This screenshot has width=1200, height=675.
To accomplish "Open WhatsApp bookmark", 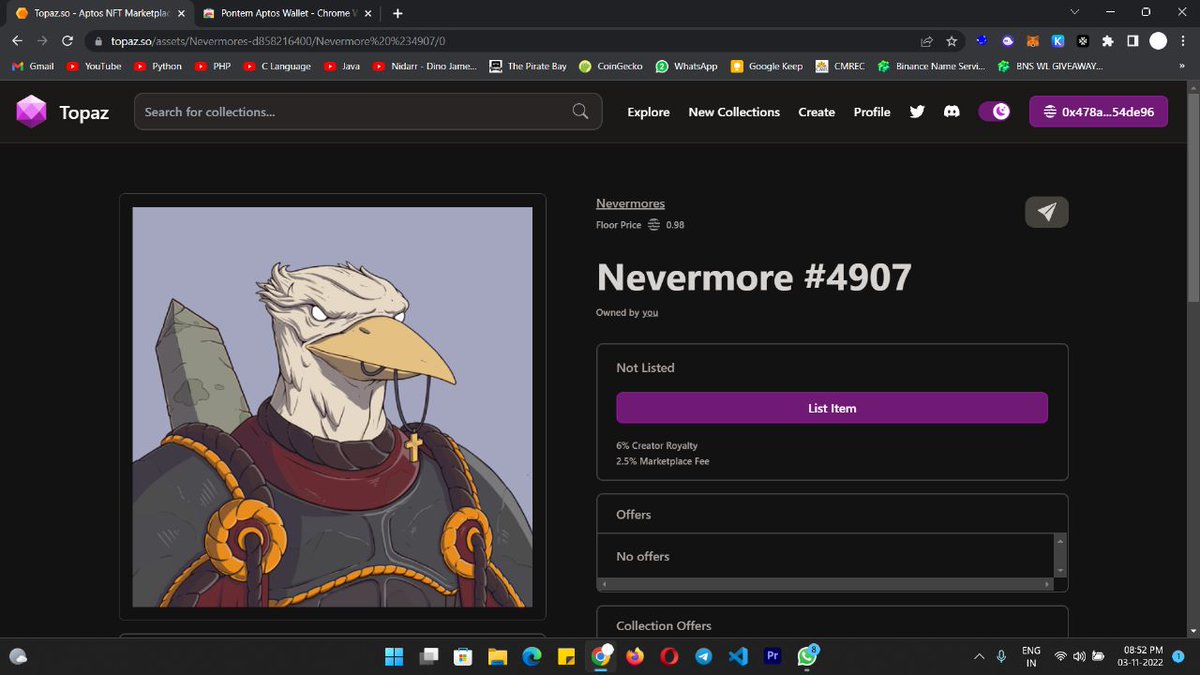I will [x=687, y=66].
